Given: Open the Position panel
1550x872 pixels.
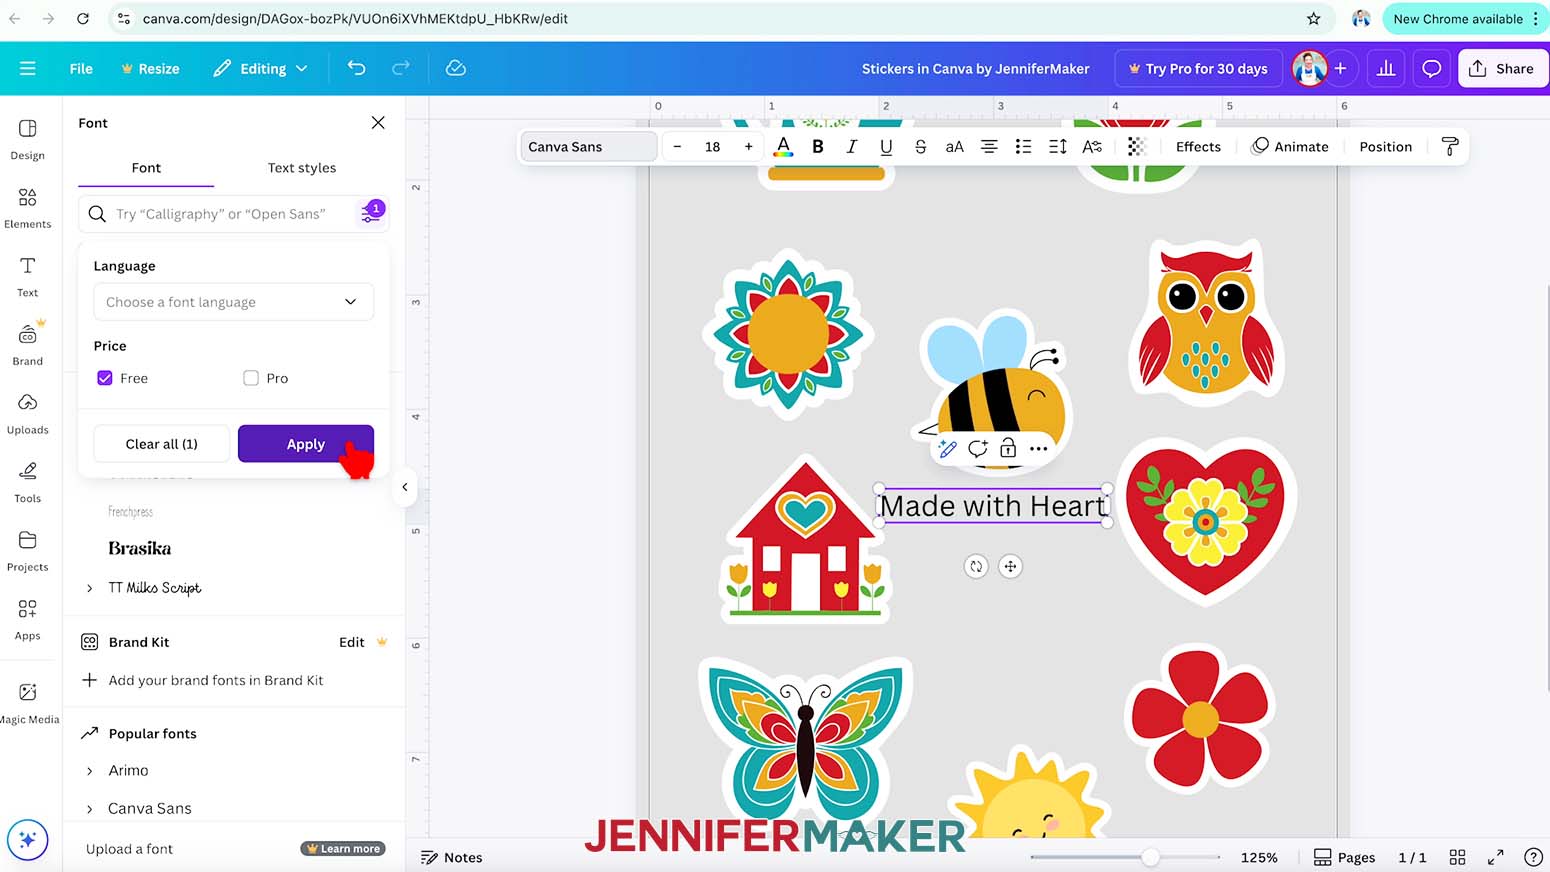Looking at the screenshot, I should click(1385, 147).
